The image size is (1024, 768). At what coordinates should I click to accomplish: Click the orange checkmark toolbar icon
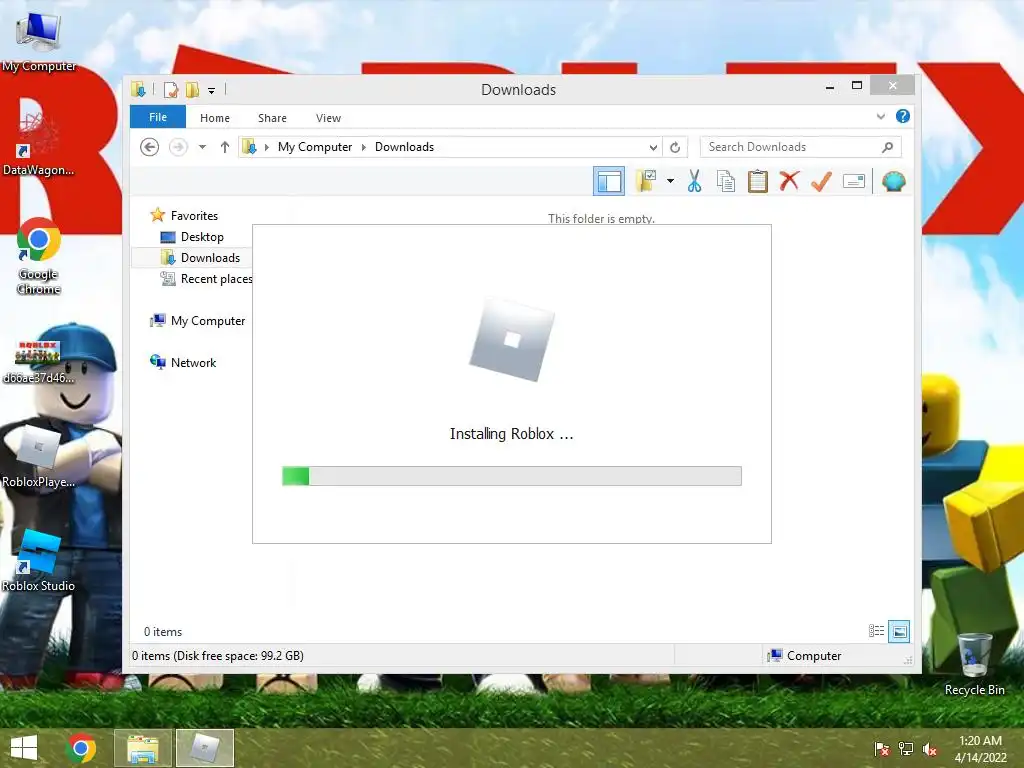click(x=821, y=181)
